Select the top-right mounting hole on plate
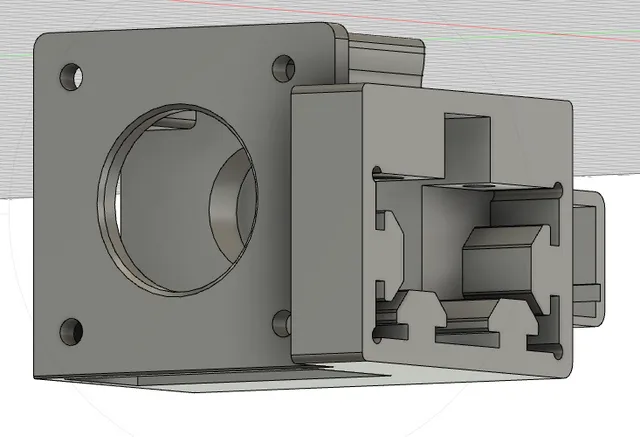 [283, 68]
